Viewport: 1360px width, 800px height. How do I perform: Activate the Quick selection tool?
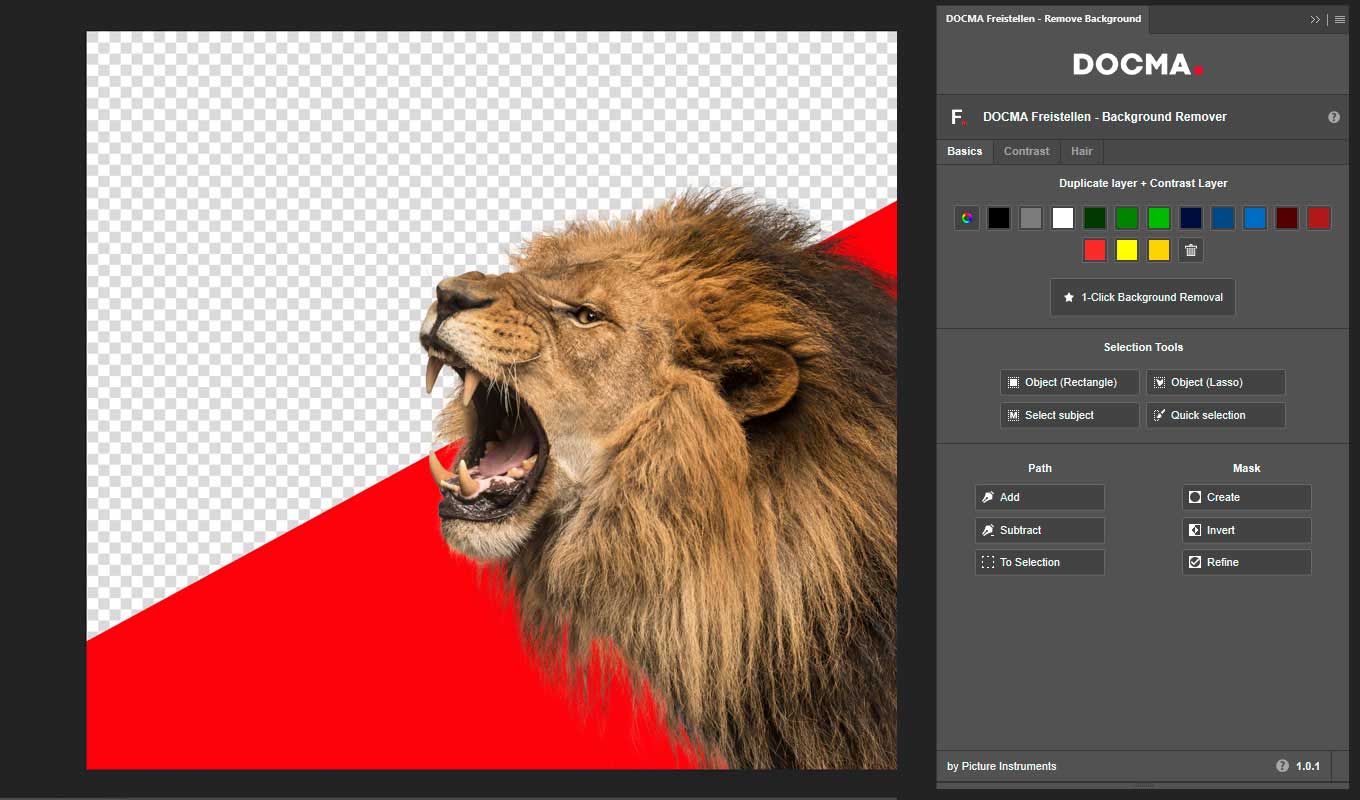1215,415
